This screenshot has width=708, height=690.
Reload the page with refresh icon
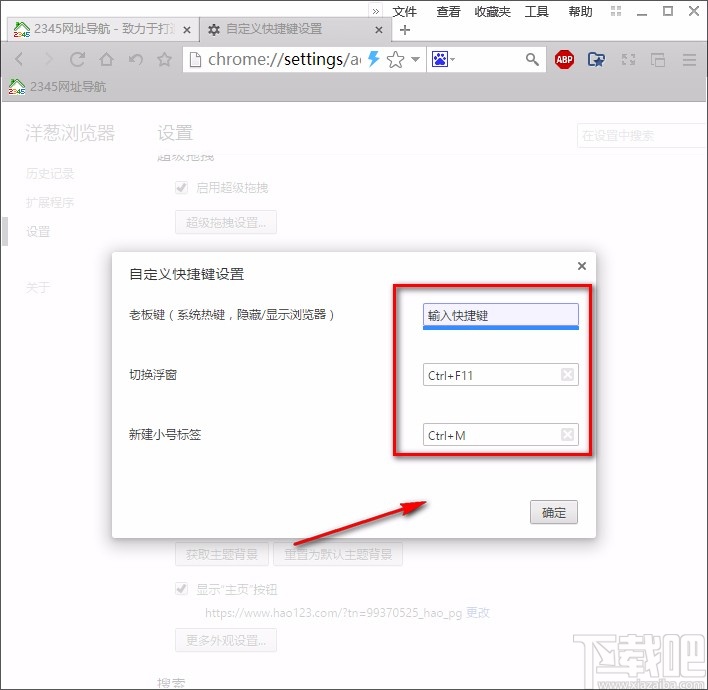[x=77, y=59]
